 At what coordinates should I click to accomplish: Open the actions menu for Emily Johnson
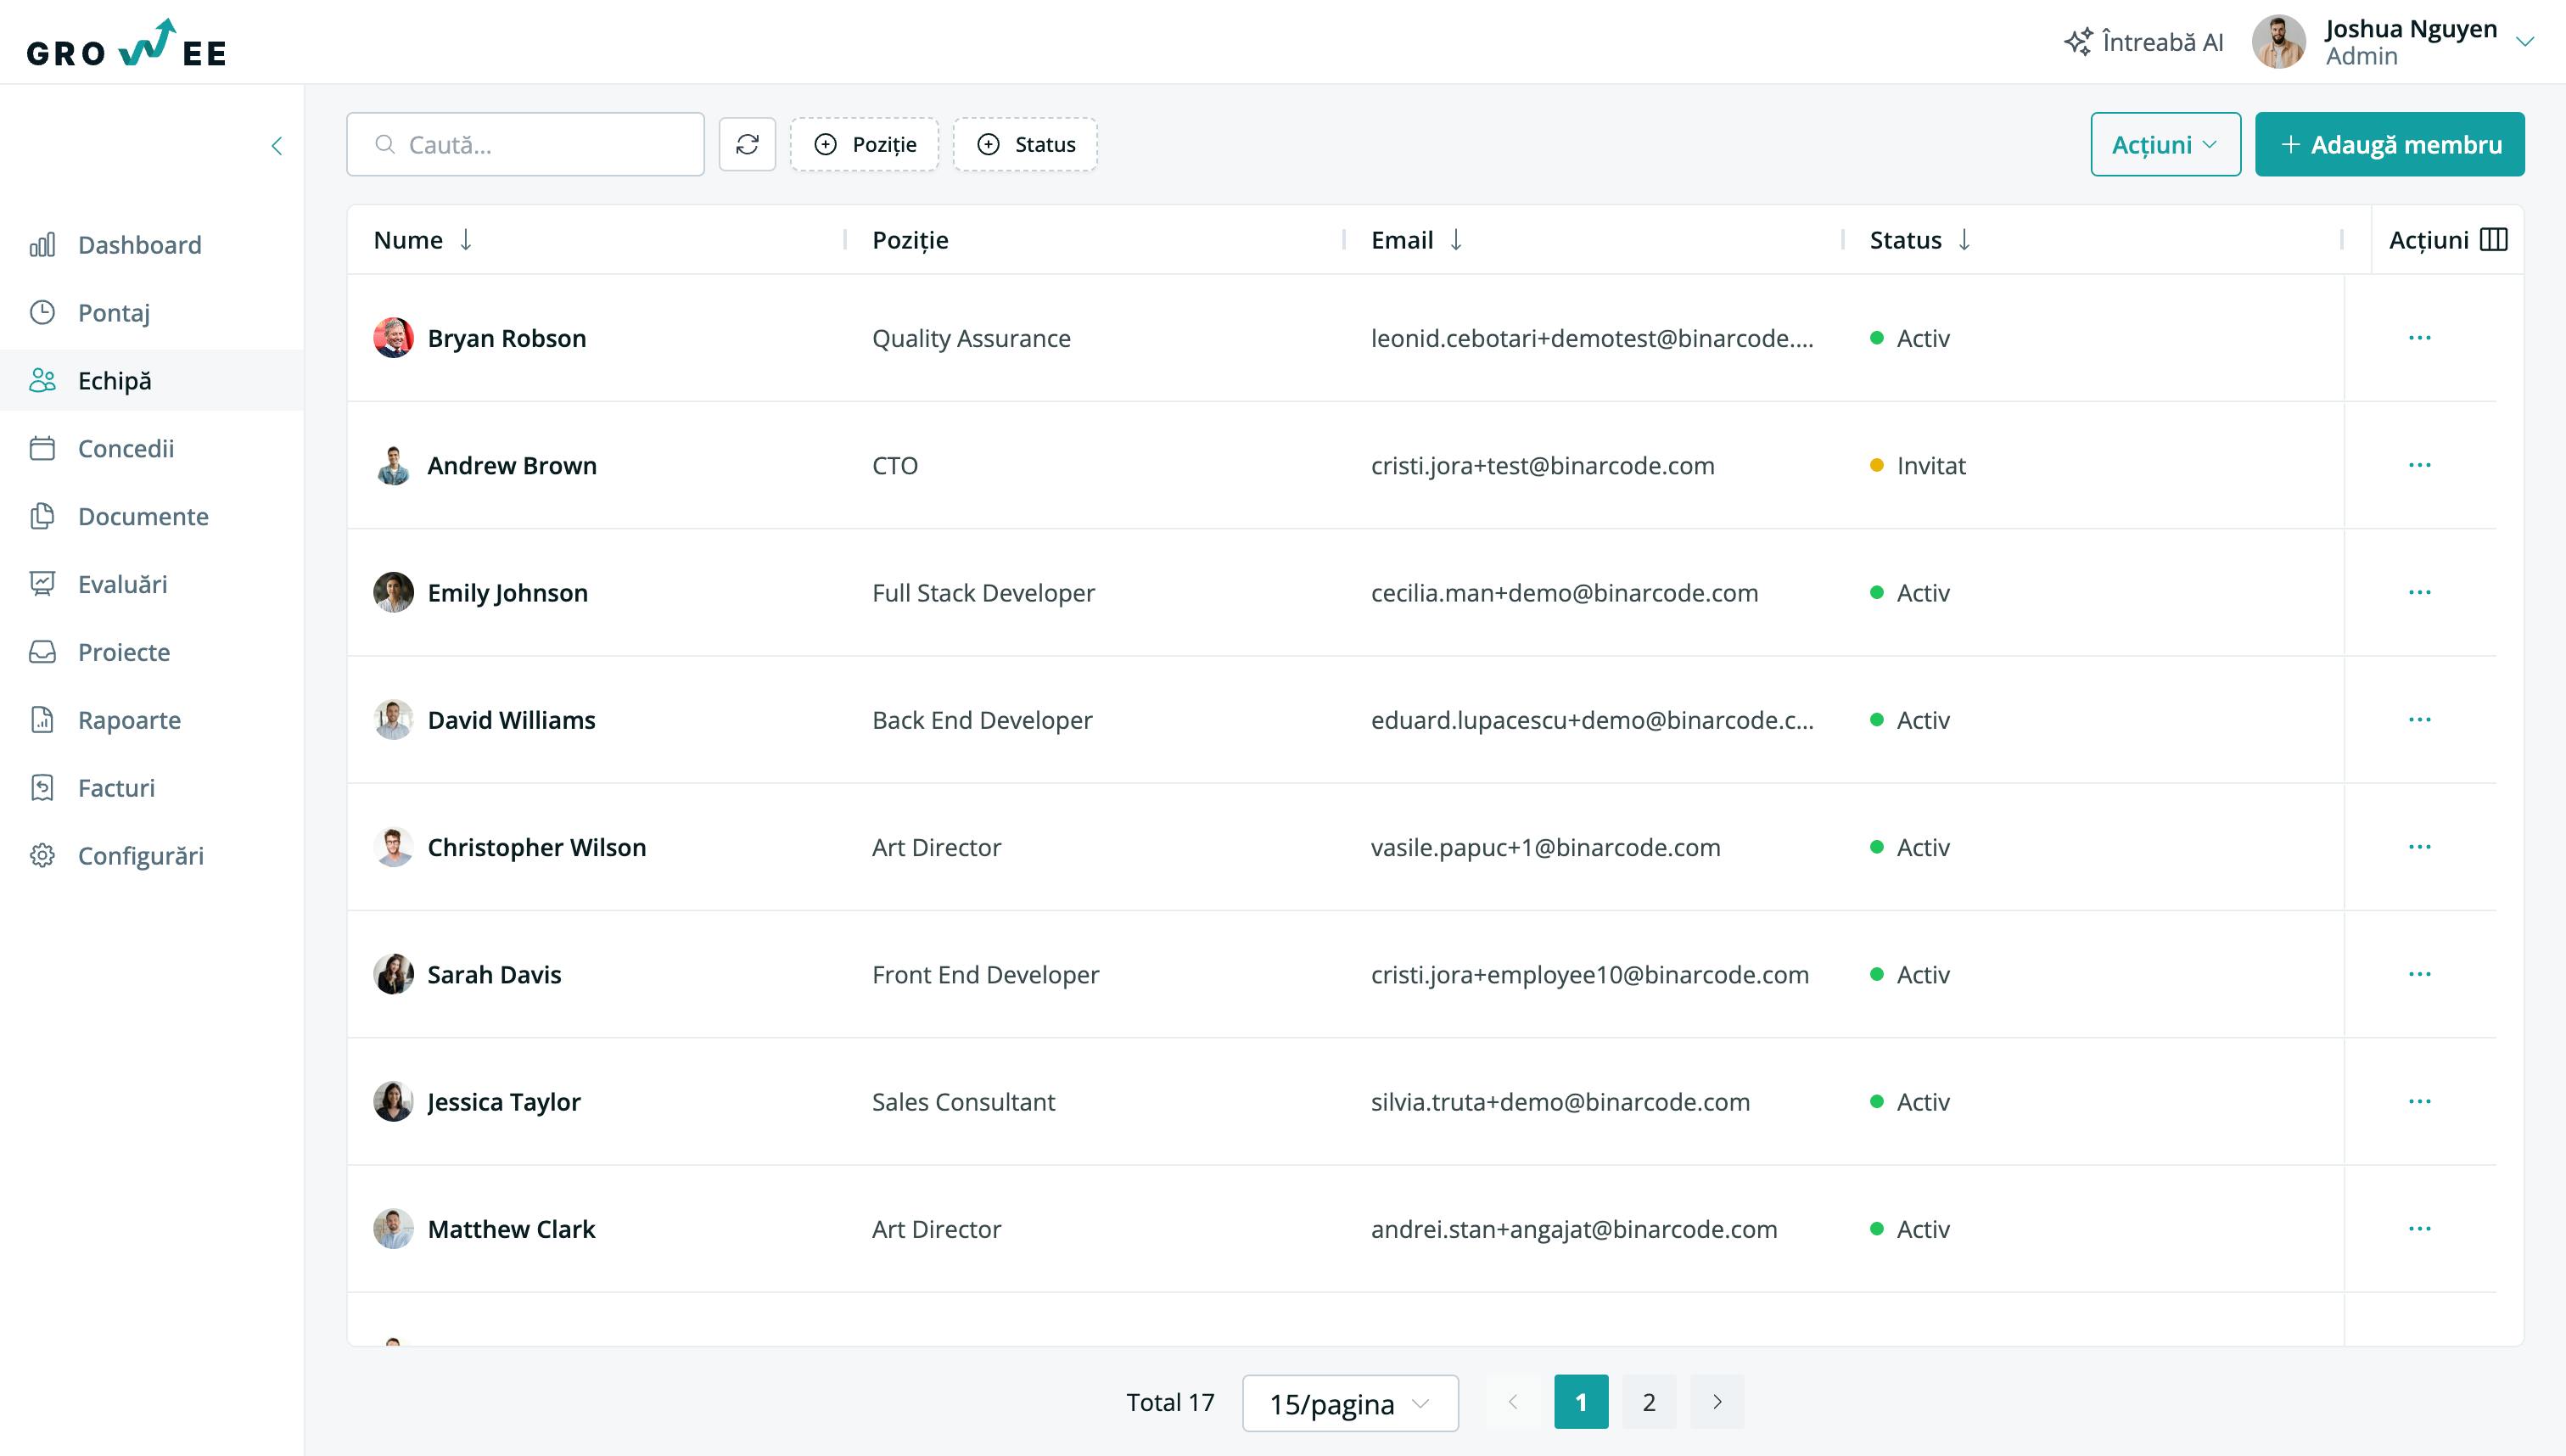2419,592
